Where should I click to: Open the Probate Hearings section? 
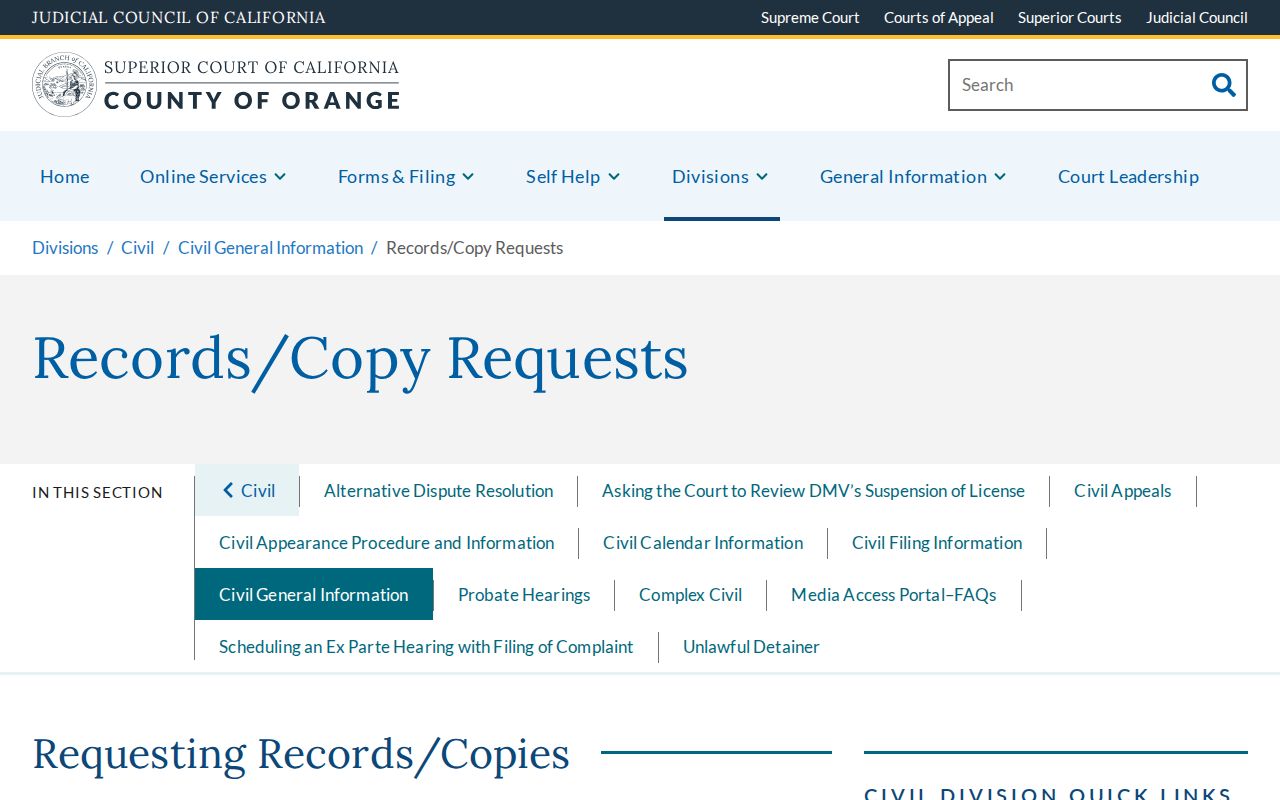(x=524, y=594)
